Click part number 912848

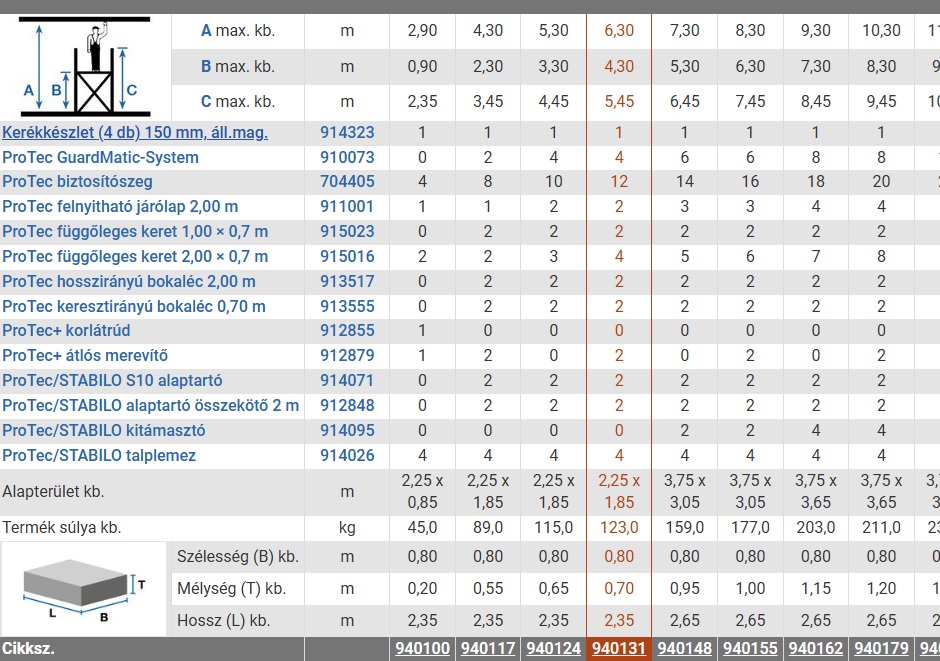point(347,406)
